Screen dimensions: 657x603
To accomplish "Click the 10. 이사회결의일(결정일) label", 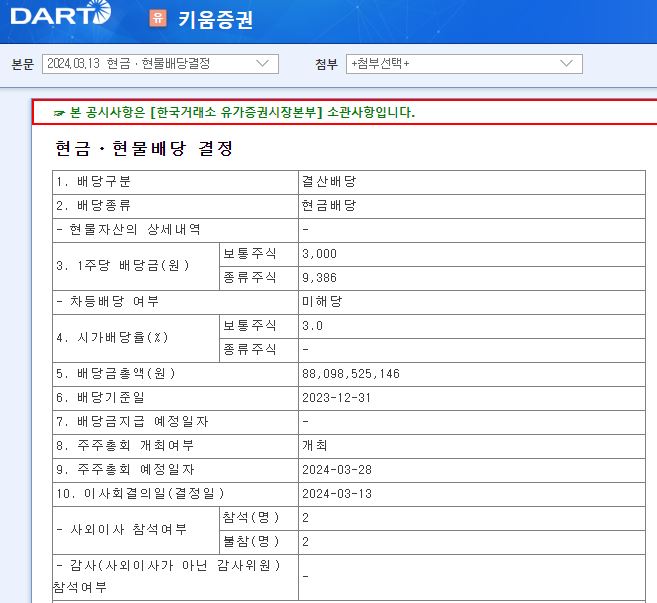I will [x=140, y=494].
